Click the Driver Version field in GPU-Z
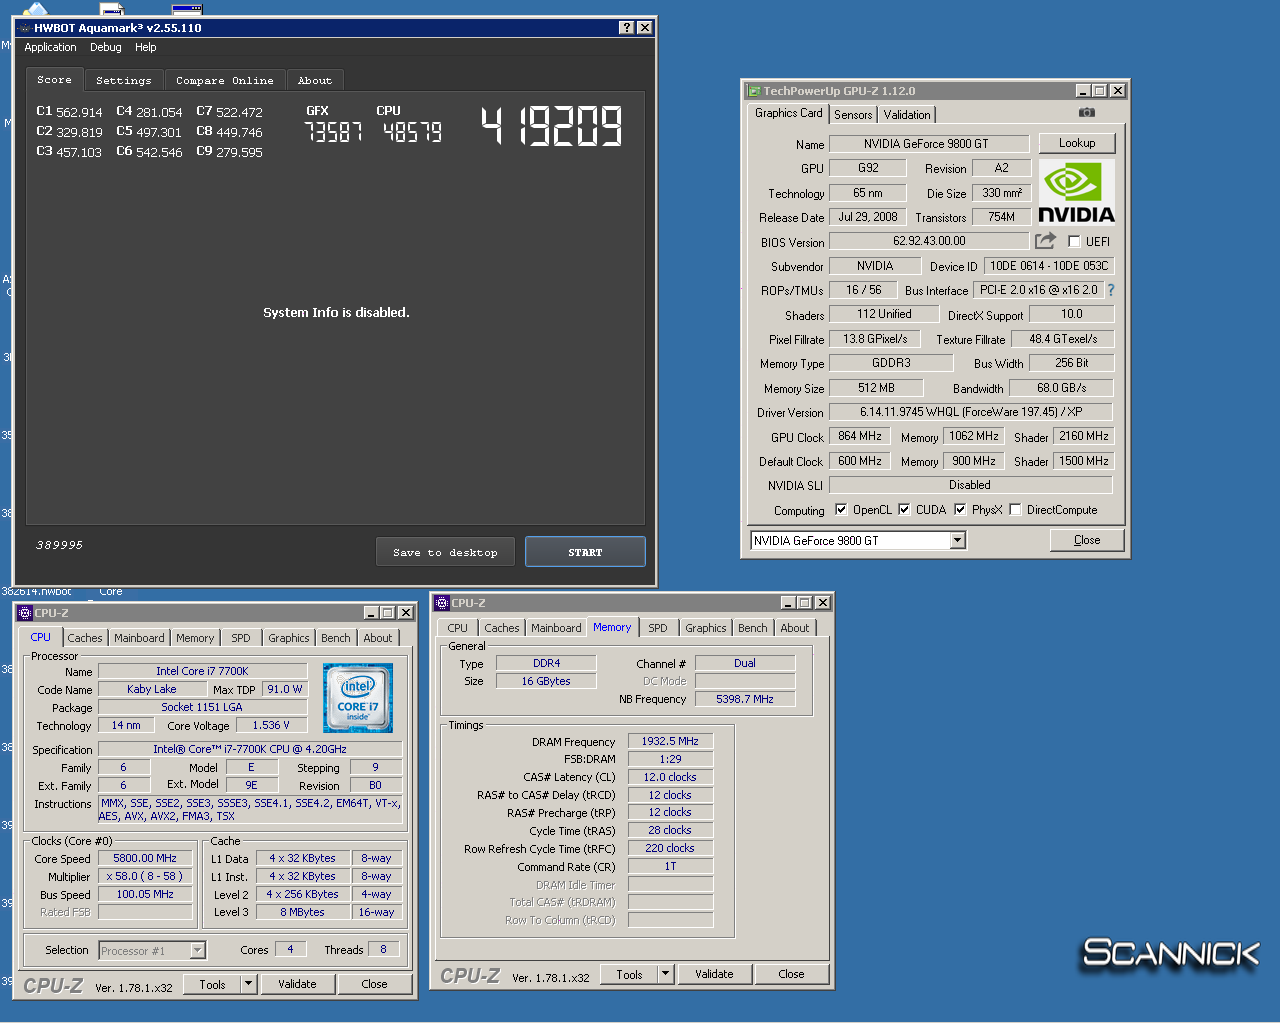Image resolution: width=1280 pixels, height=1024 pixels. tap(971, 412)
